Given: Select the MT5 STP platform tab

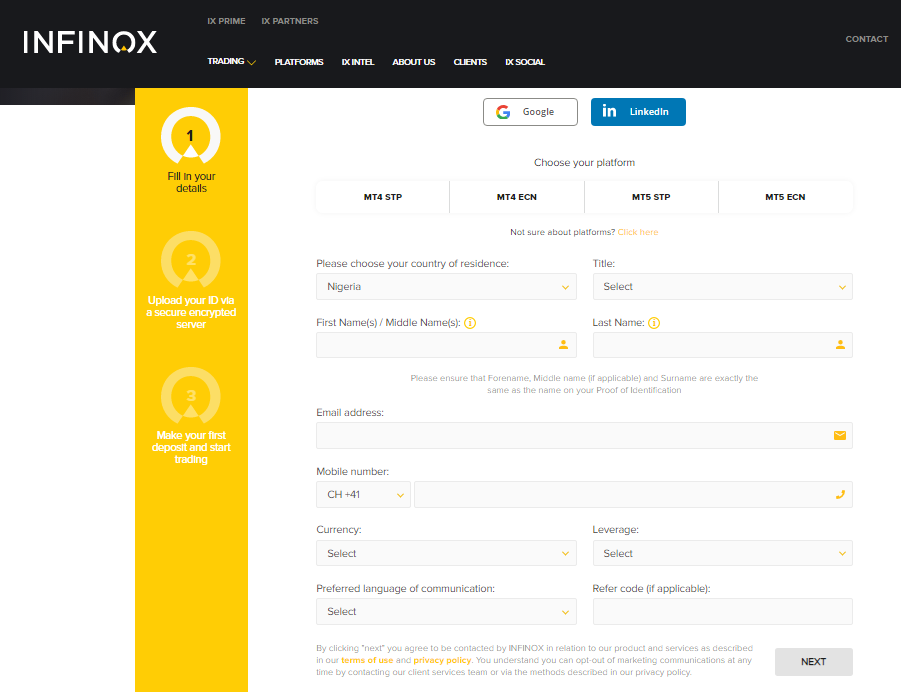Looking at the screenshot, I should tap(651, 197).
